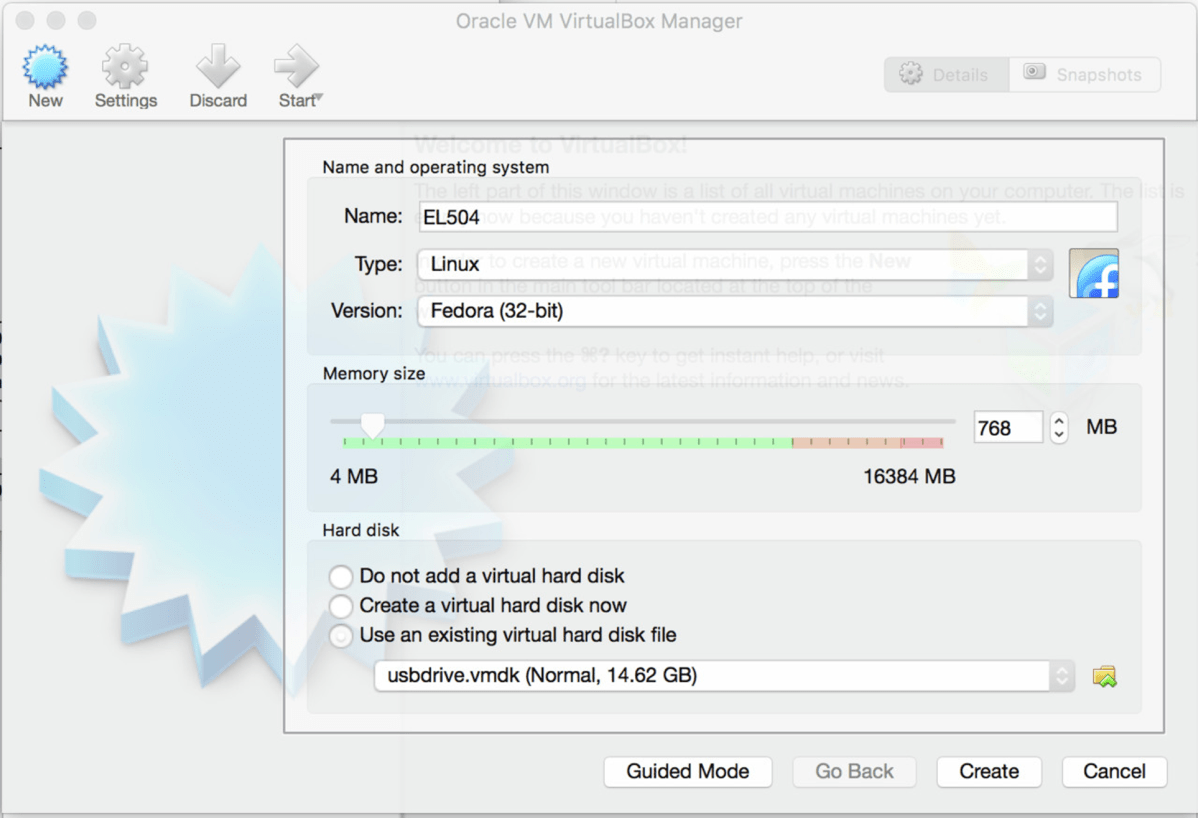Click the 16384 MB maximum label

point(909,477)
